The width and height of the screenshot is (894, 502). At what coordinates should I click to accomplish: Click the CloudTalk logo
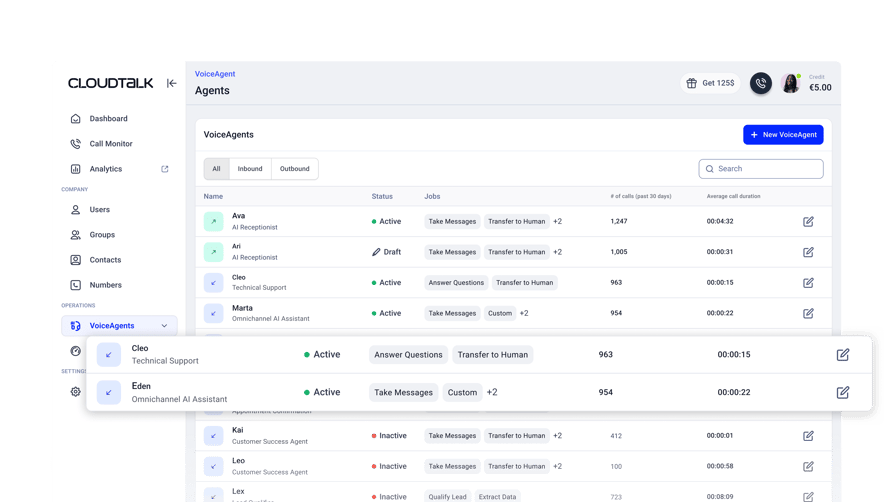click(111, 83)
